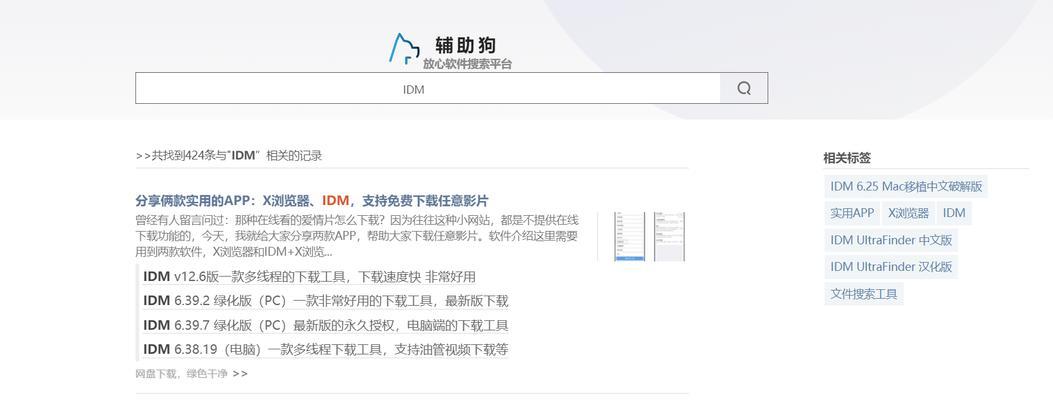The image size is (1053, 400).
Task: Focus the search box containing IDM
Action: 428,89
